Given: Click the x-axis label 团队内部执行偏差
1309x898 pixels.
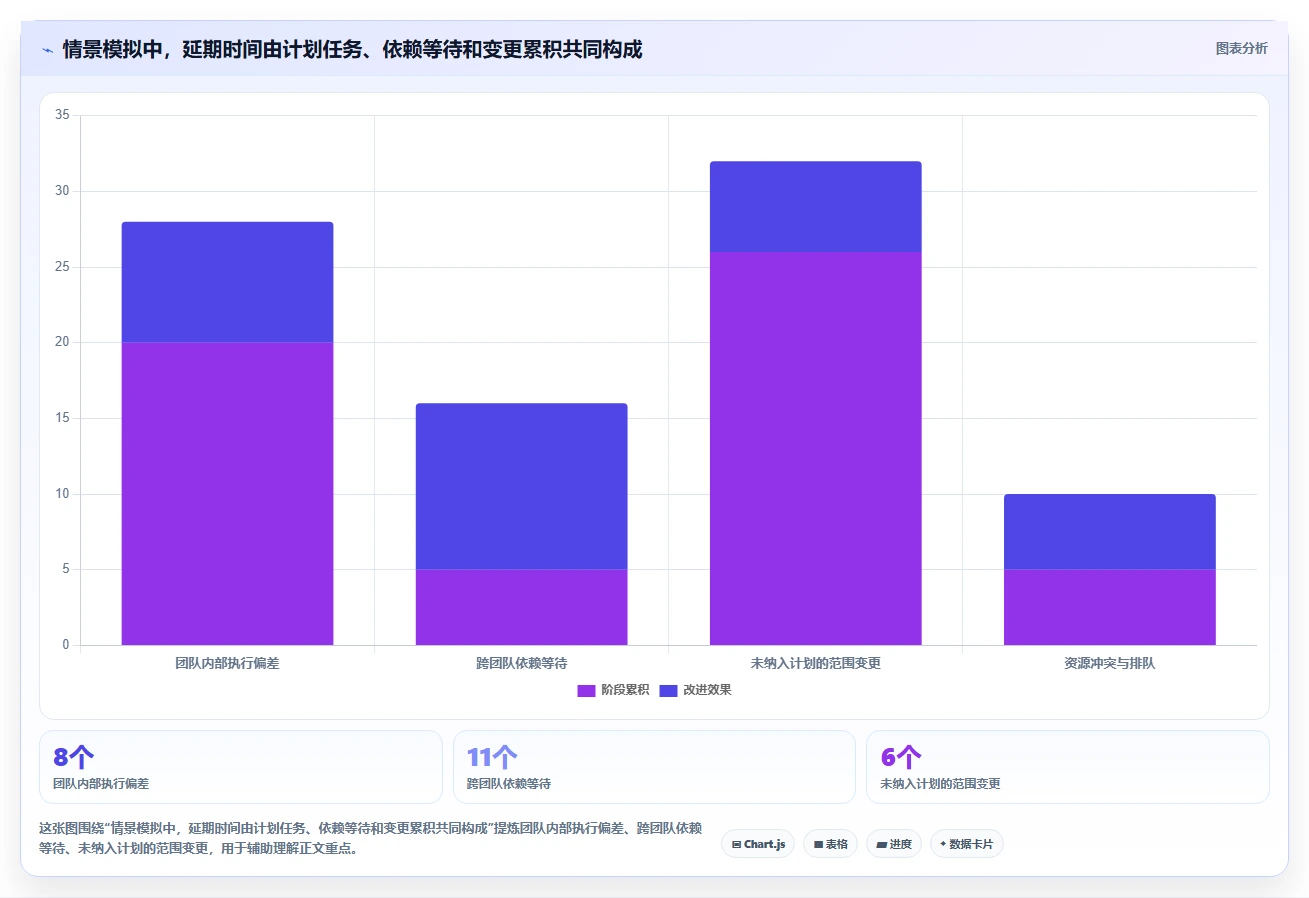Looking at the screenshot, I should coord(227,663).
